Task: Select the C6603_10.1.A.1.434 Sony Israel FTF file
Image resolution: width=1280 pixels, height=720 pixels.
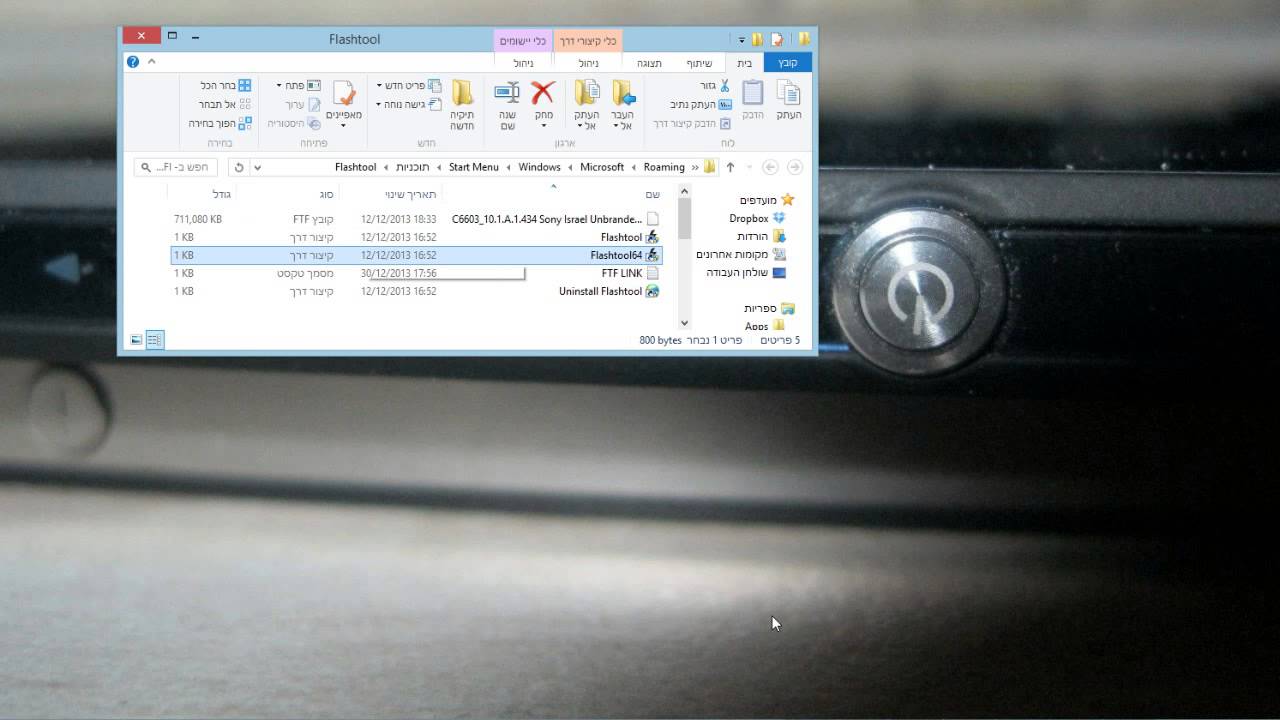Action: pyautogui.click(x=416, y=219)
